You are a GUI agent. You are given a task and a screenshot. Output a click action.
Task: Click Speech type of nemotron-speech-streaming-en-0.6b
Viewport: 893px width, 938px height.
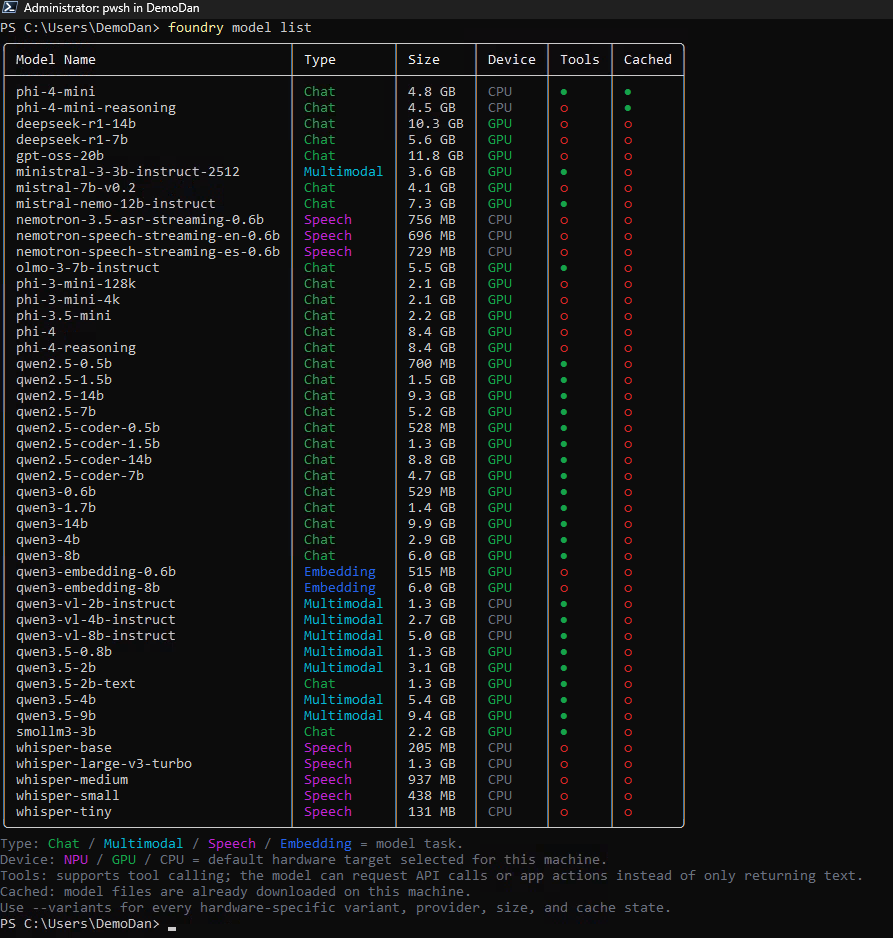click(x=328, y=236)
